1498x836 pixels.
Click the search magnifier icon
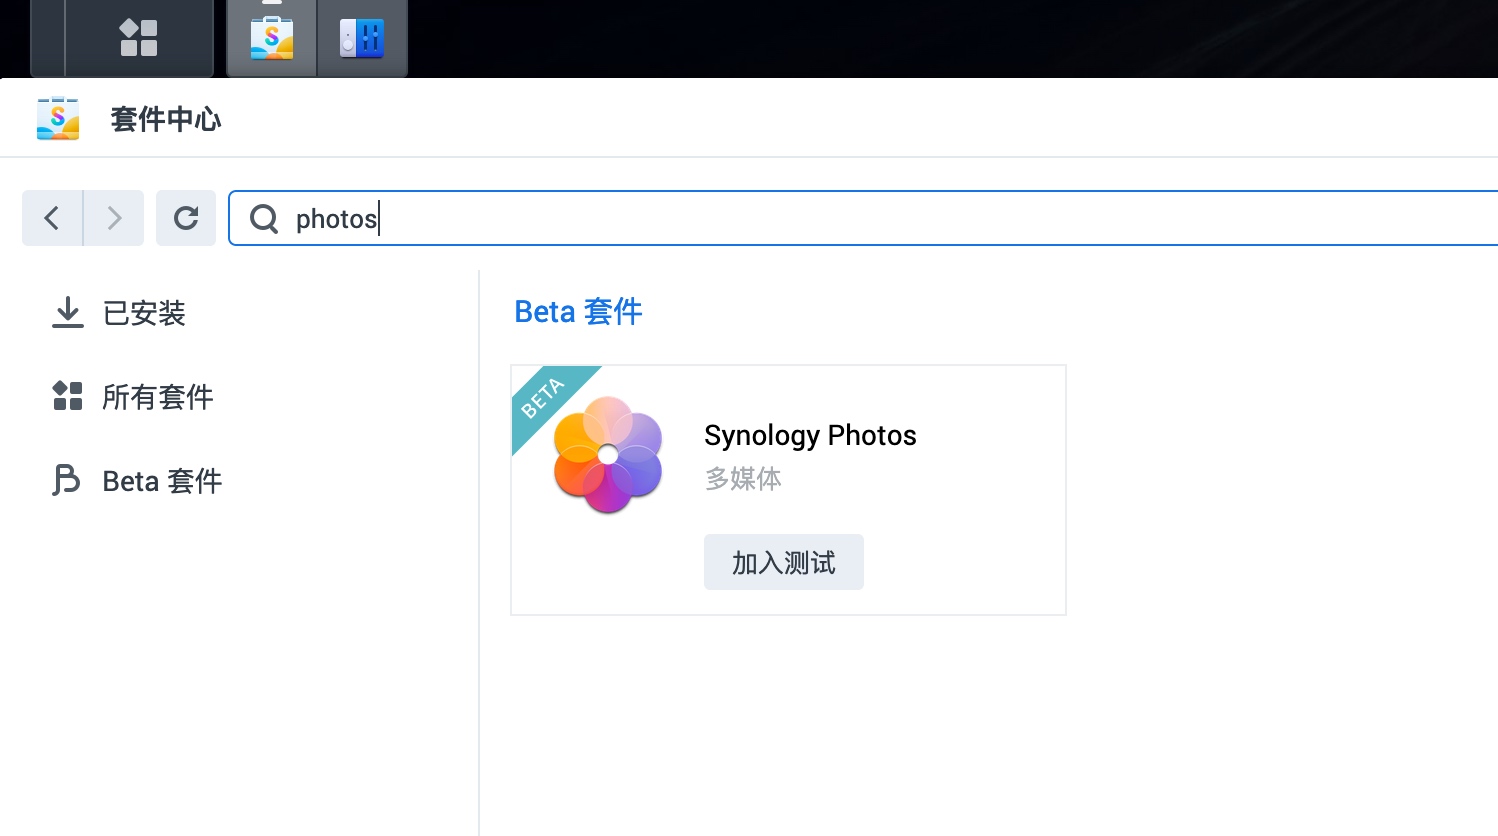(264, 218)
